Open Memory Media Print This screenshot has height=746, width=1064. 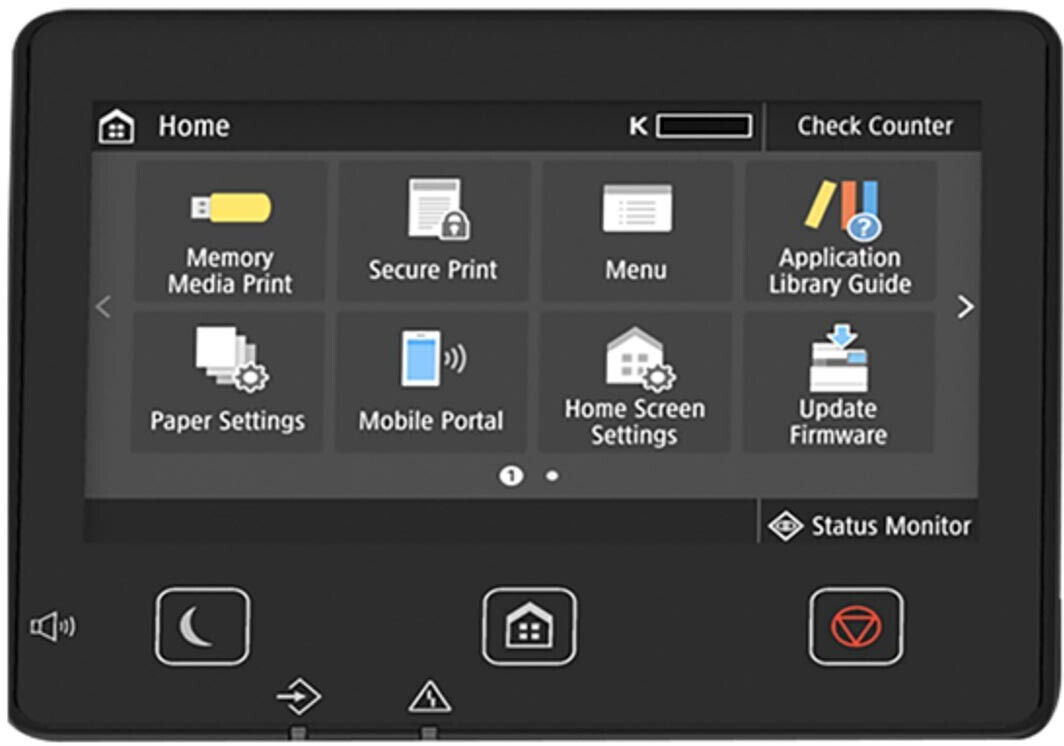coord(230,232)
